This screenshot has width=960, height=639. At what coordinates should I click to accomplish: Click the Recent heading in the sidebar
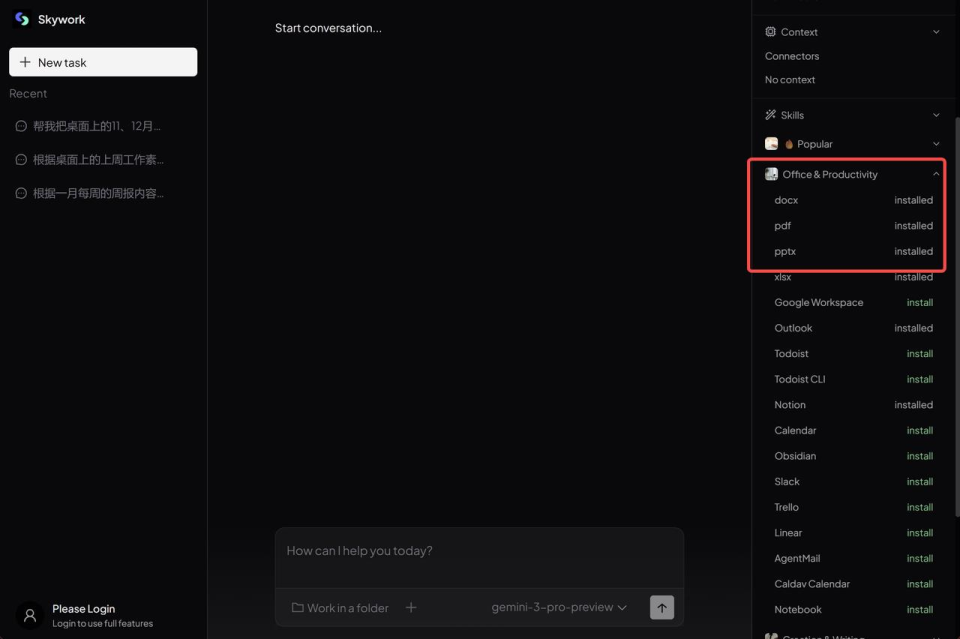(28, 94)
